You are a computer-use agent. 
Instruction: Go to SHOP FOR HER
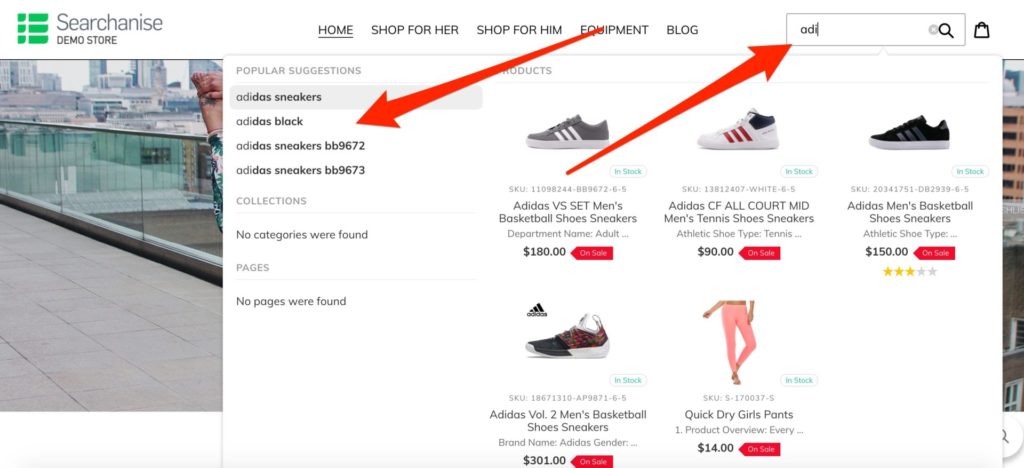click(x=415, y=30)
